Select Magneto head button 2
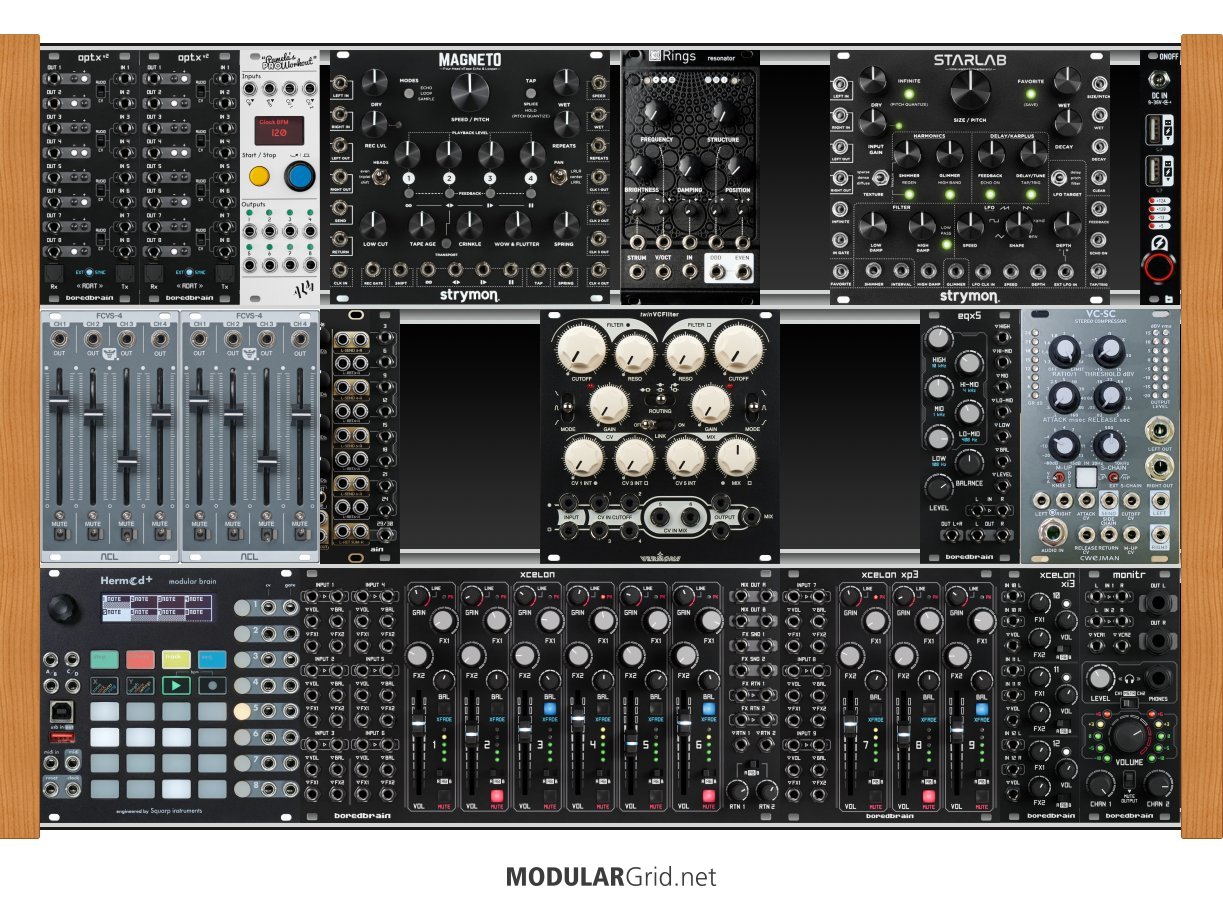 pos(449,179)
